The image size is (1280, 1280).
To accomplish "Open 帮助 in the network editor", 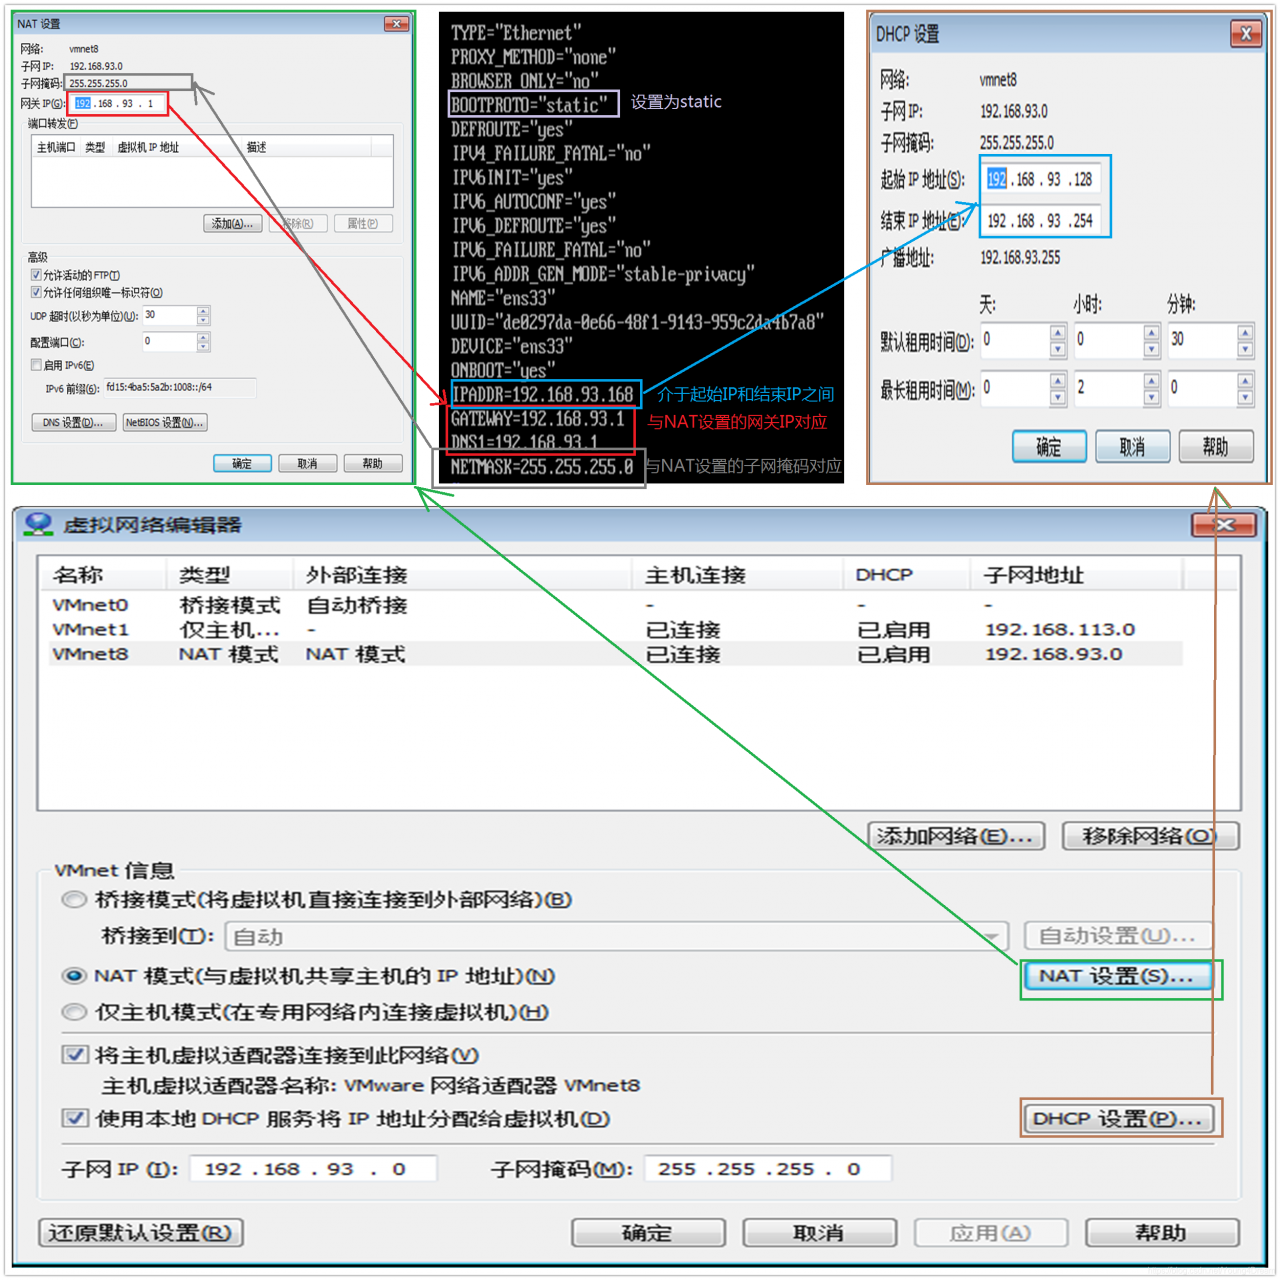I will pyautogui.click(x=1162, y=1233).
